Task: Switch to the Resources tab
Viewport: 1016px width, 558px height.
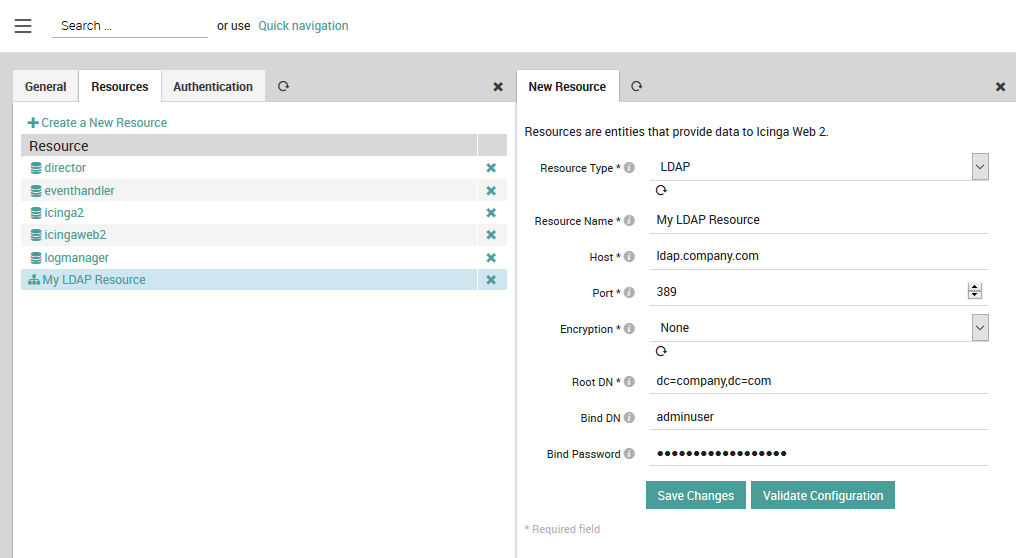Action: point(120,87)
